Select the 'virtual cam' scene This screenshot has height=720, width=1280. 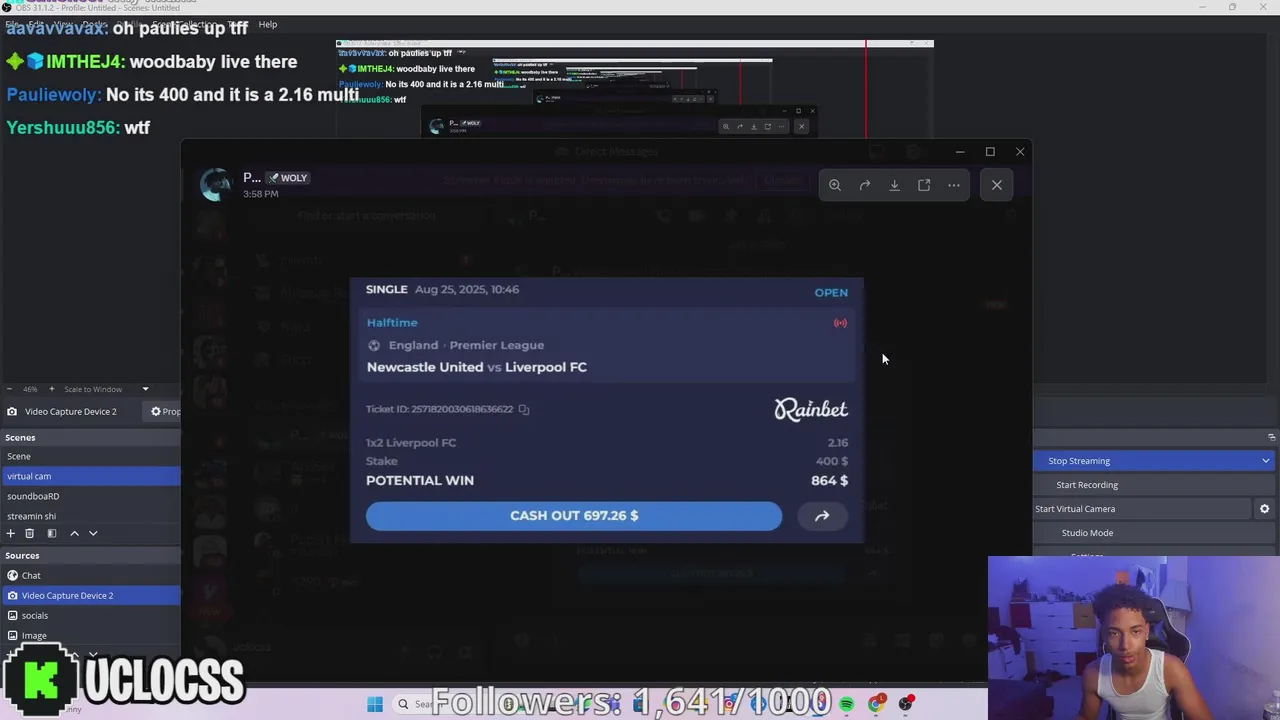(x=90, y=476)
